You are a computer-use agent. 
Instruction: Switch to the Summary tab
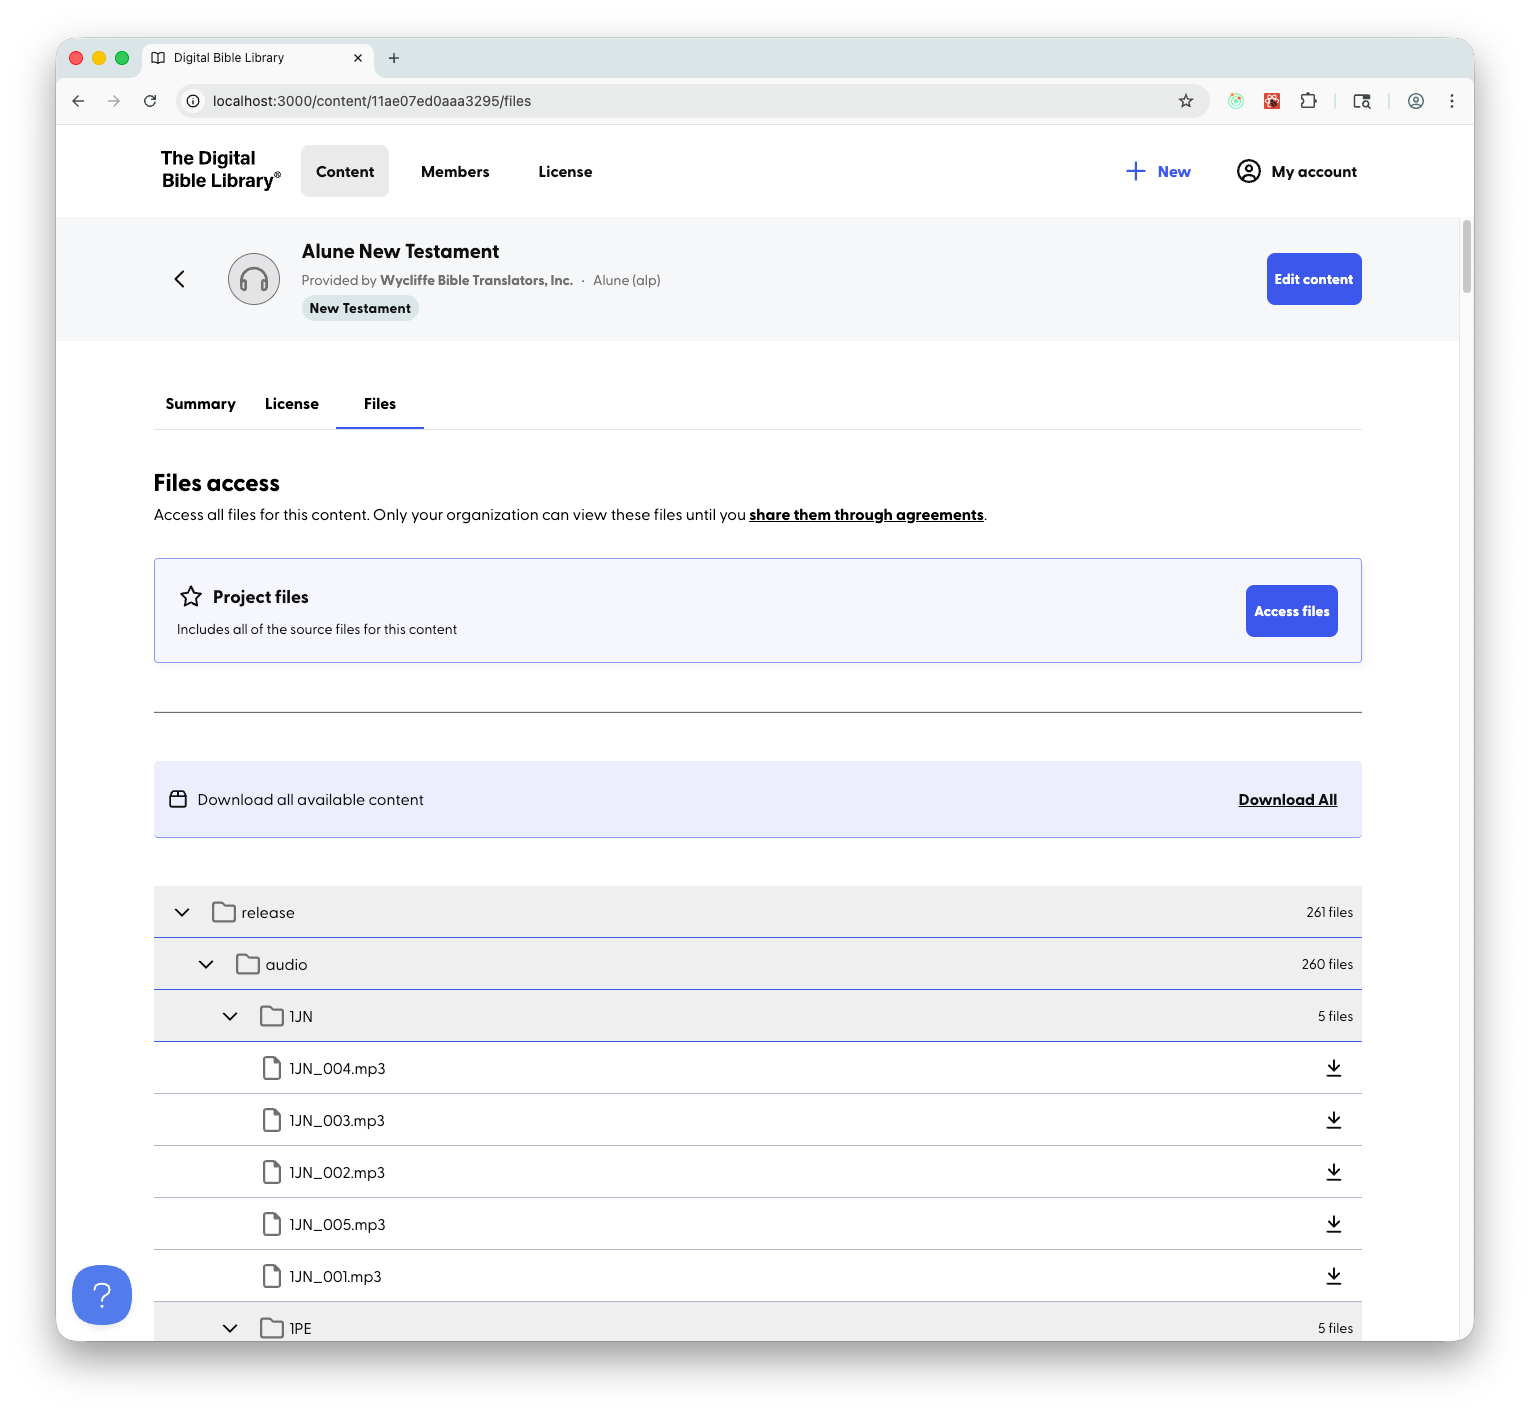200,404
